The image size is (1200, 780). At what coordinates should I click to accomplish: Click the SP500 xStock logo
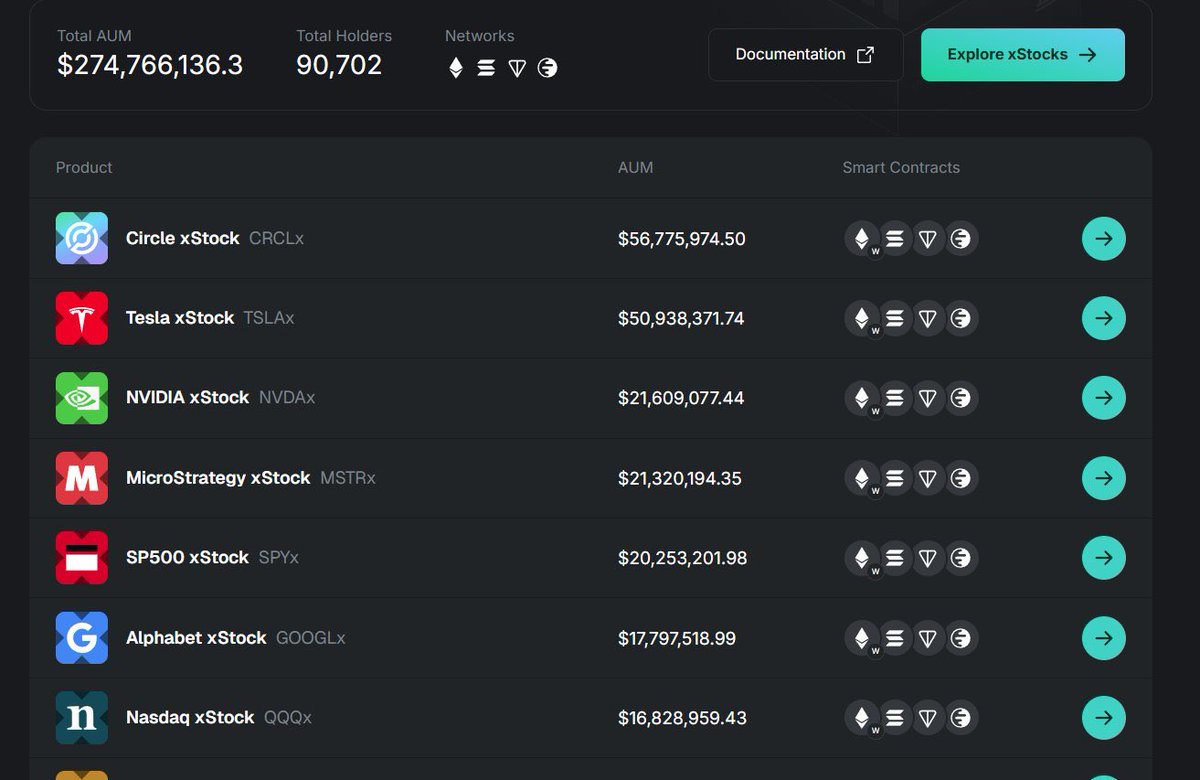82,558
